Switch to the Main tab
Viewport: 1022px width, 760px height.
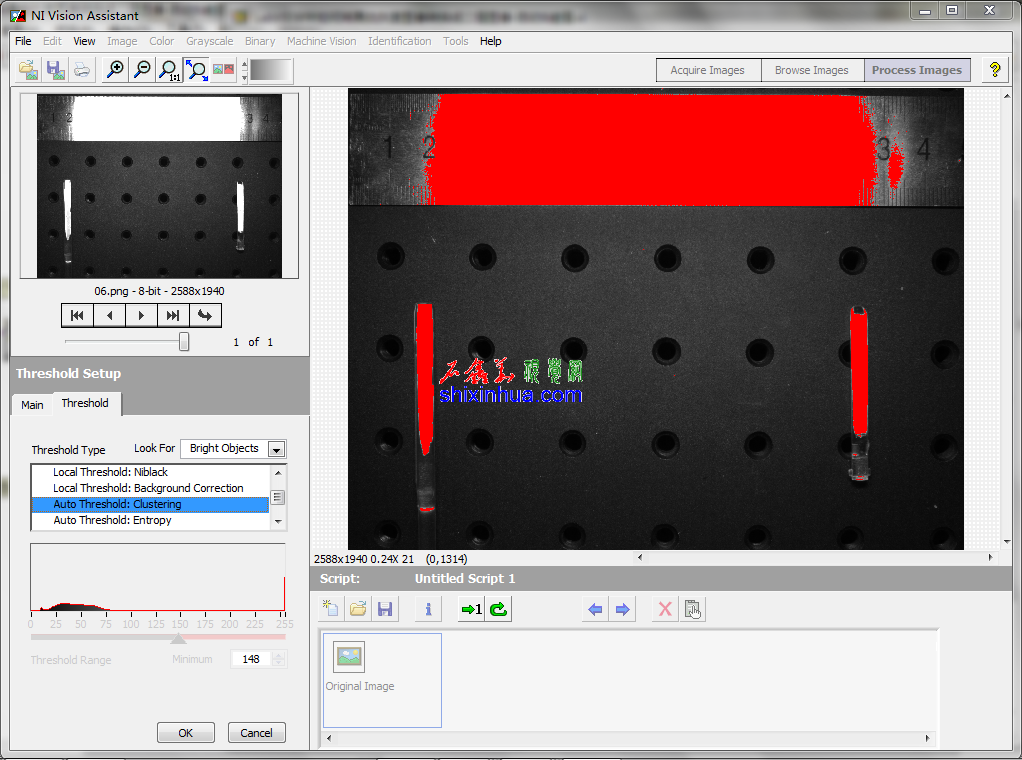tap(32, 405)
